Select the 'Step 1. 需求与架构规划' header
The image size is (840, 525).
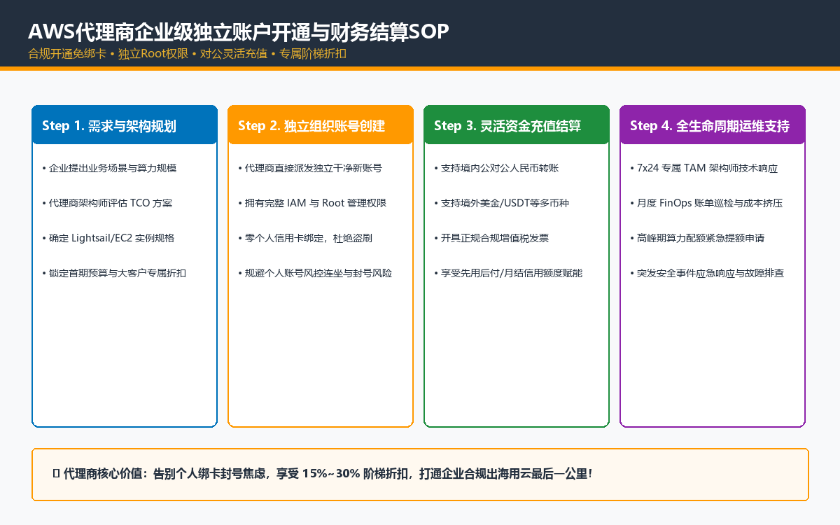pos(125,126)
